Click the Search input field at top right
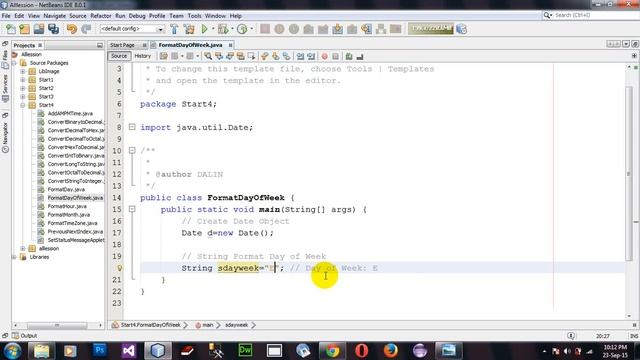The image size is (640, 360). (x=595, y=15)
